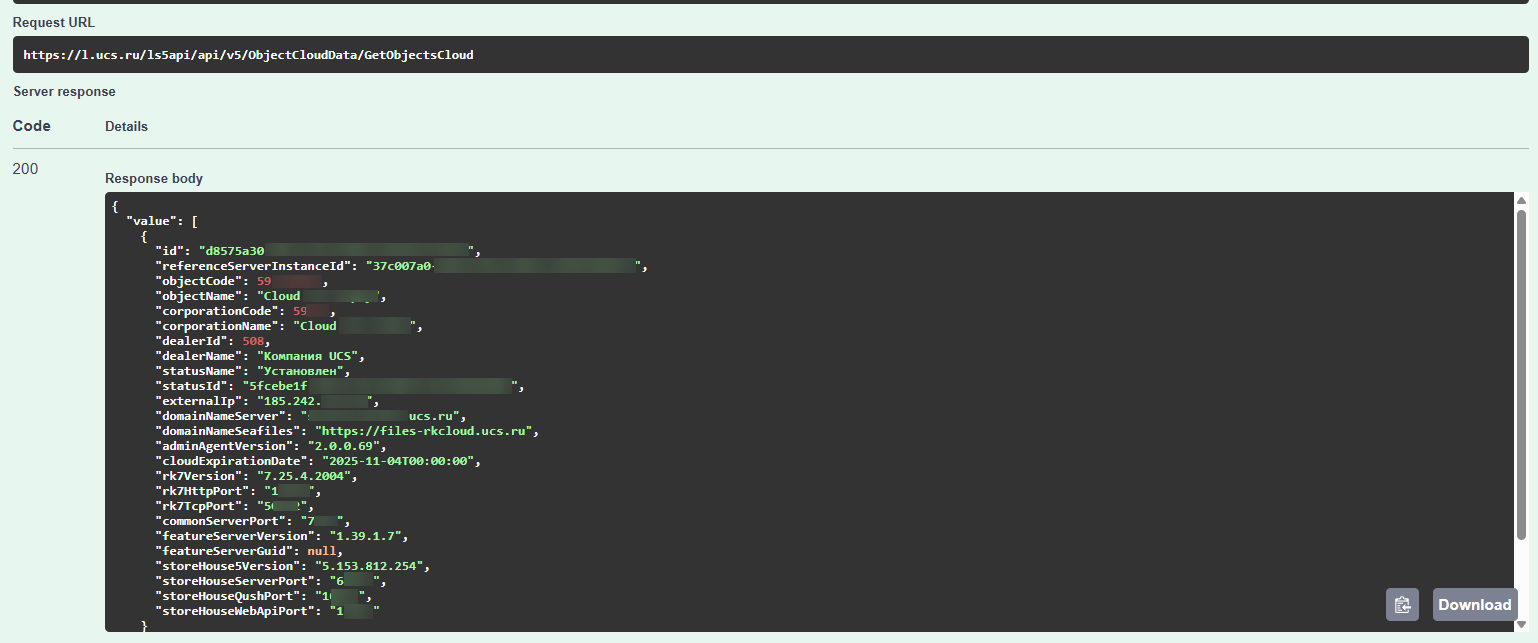This screenshot has height=643, width=1538.
Task: Click the adminAgentVersion value 2.0.0.69
Action: pyautogui.click(x=341, y=446)
